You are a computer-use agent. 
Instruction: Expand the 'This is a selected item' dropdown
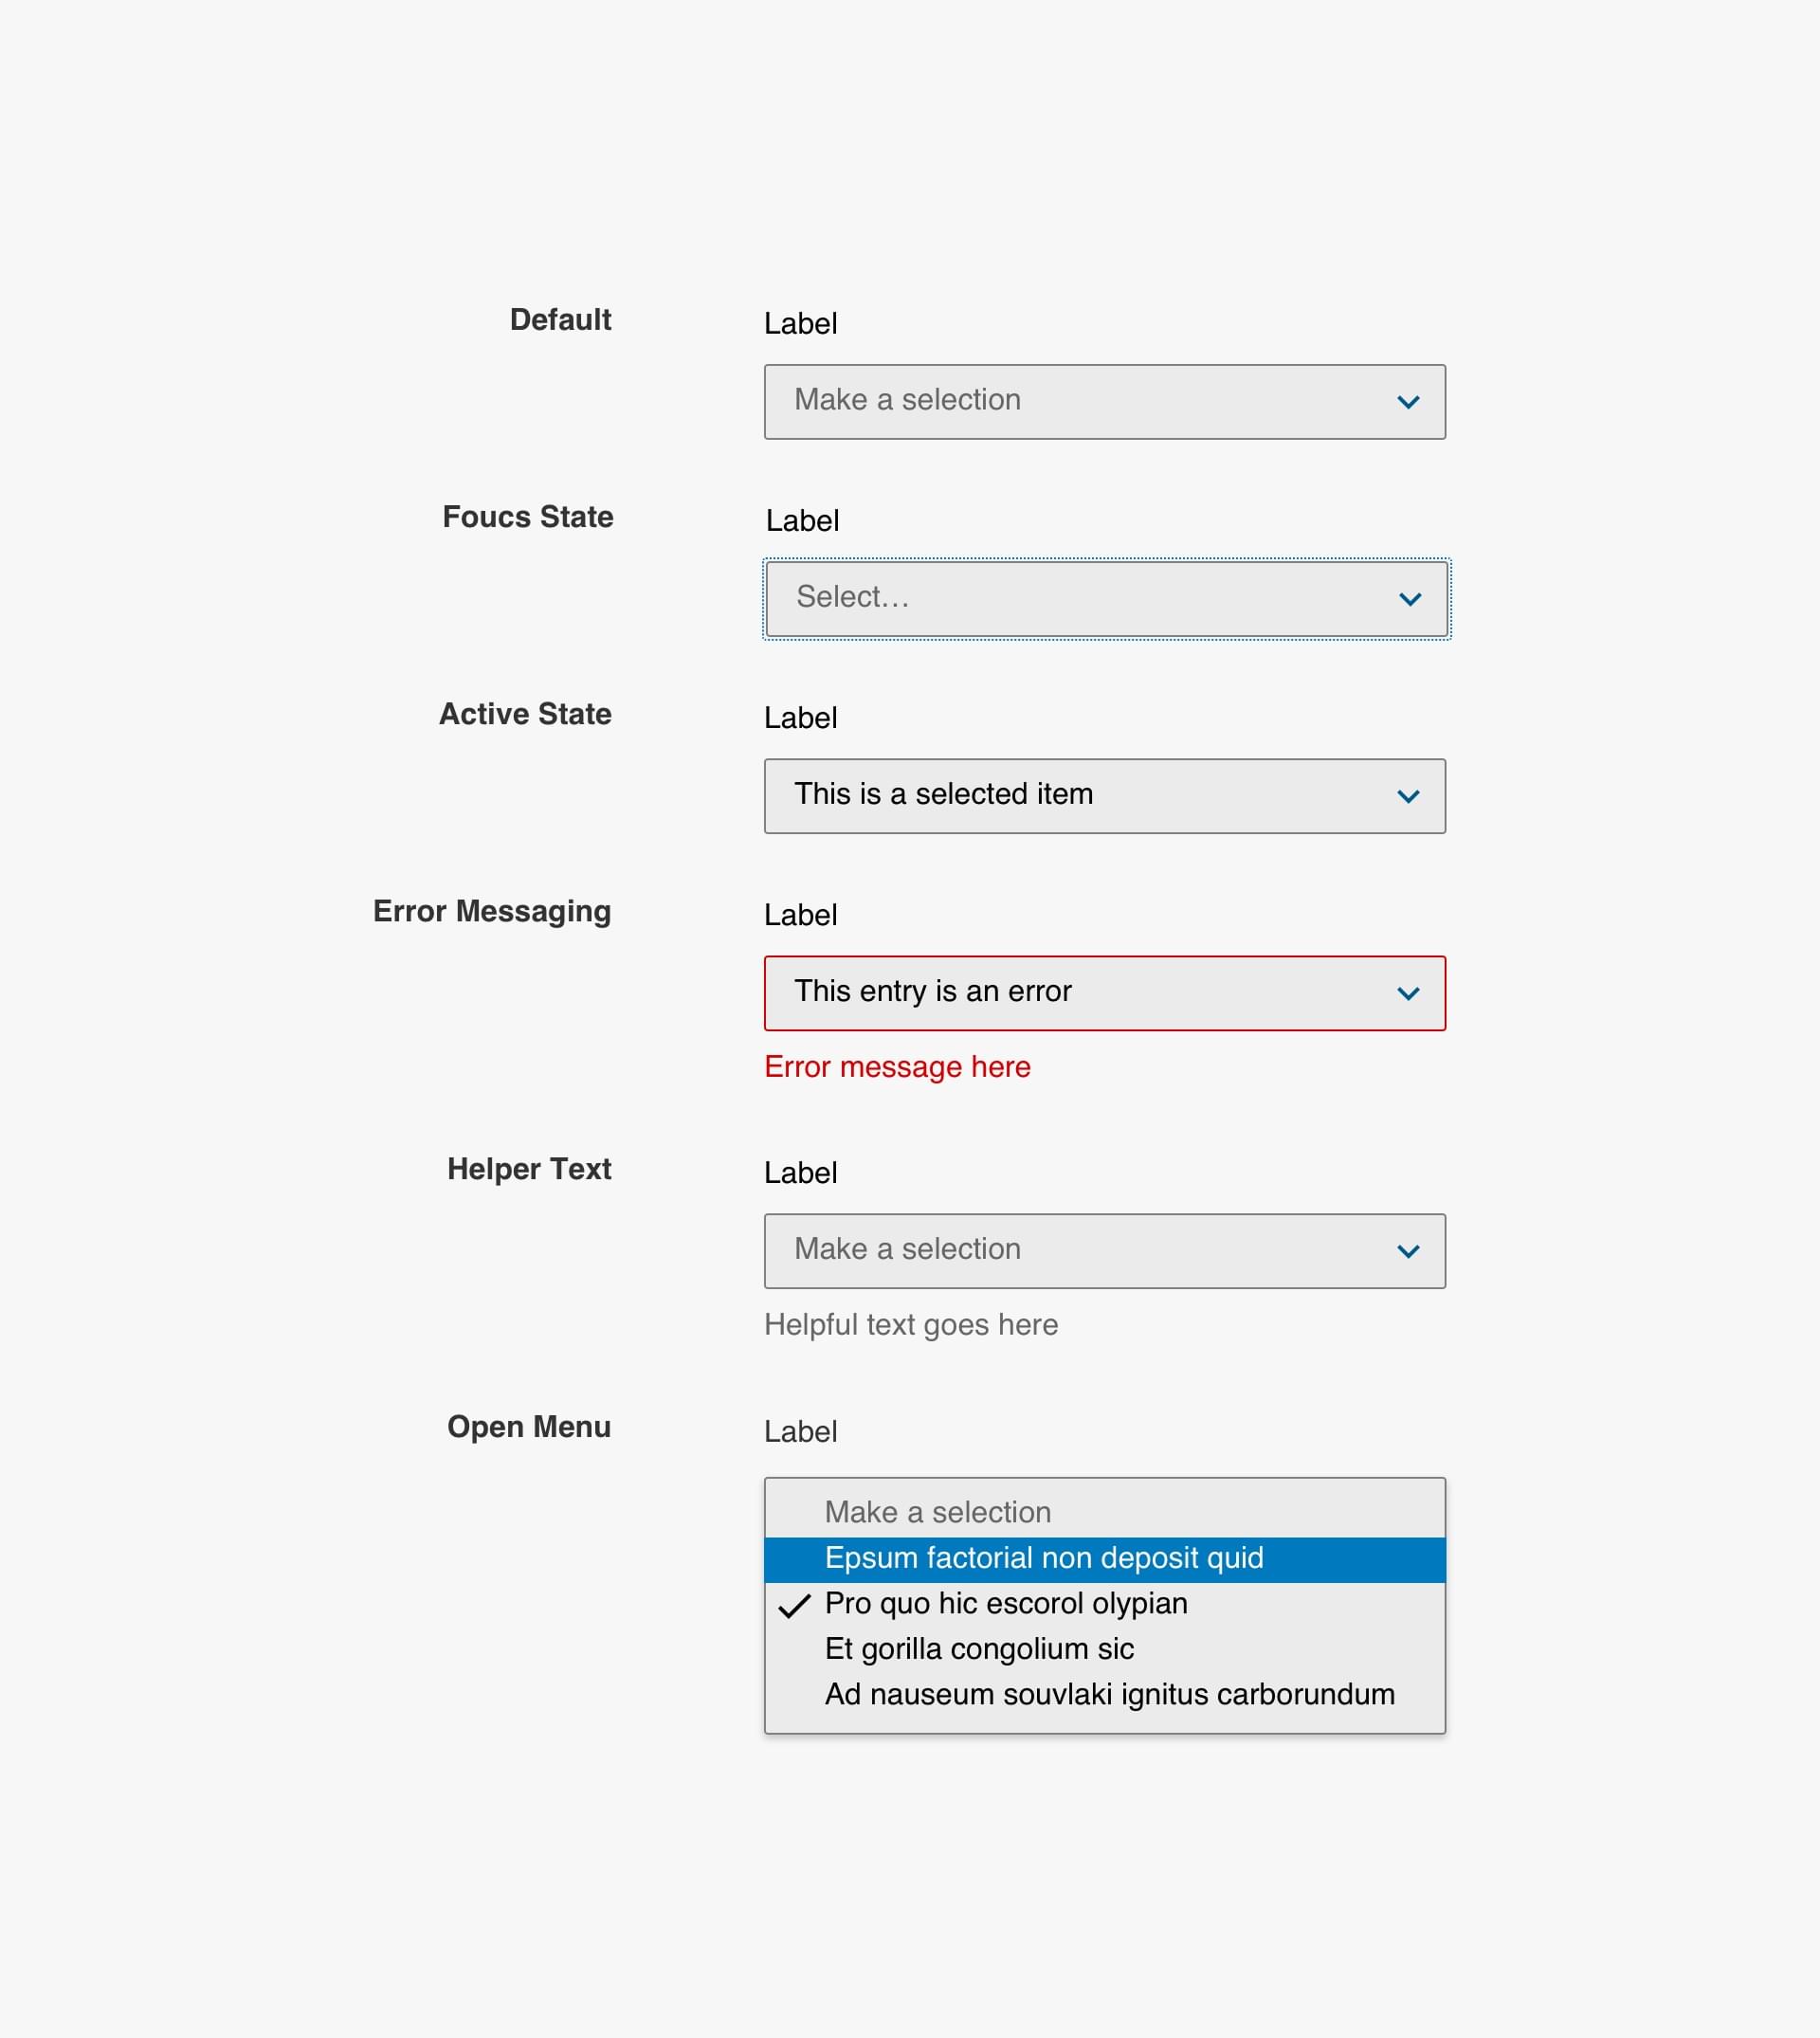pyautogui.click(x=1080, y=795)
